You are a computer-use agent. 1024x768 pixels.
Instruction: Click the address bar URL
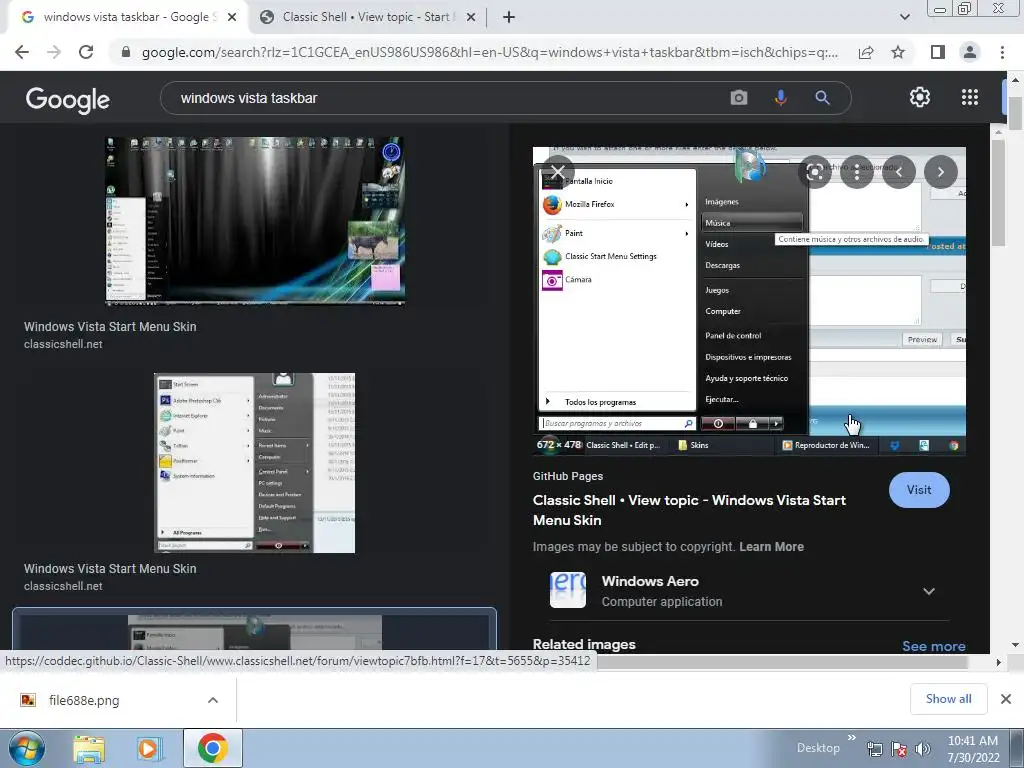[x=490, y=52]
